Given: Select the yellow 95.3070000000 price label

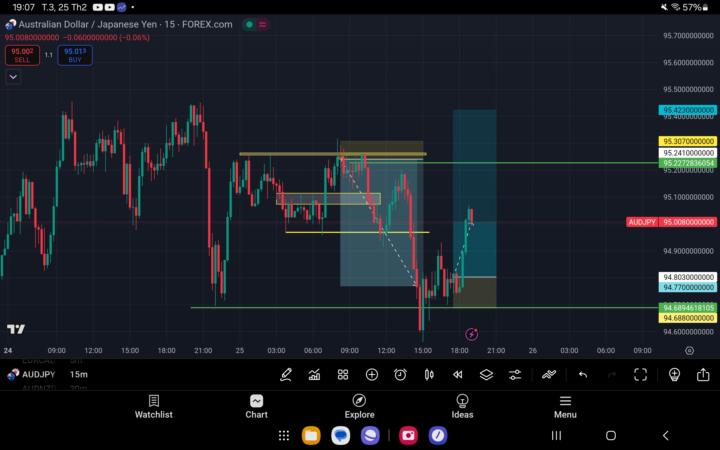Looking at the screenshot, I should (x=687, y=141).
